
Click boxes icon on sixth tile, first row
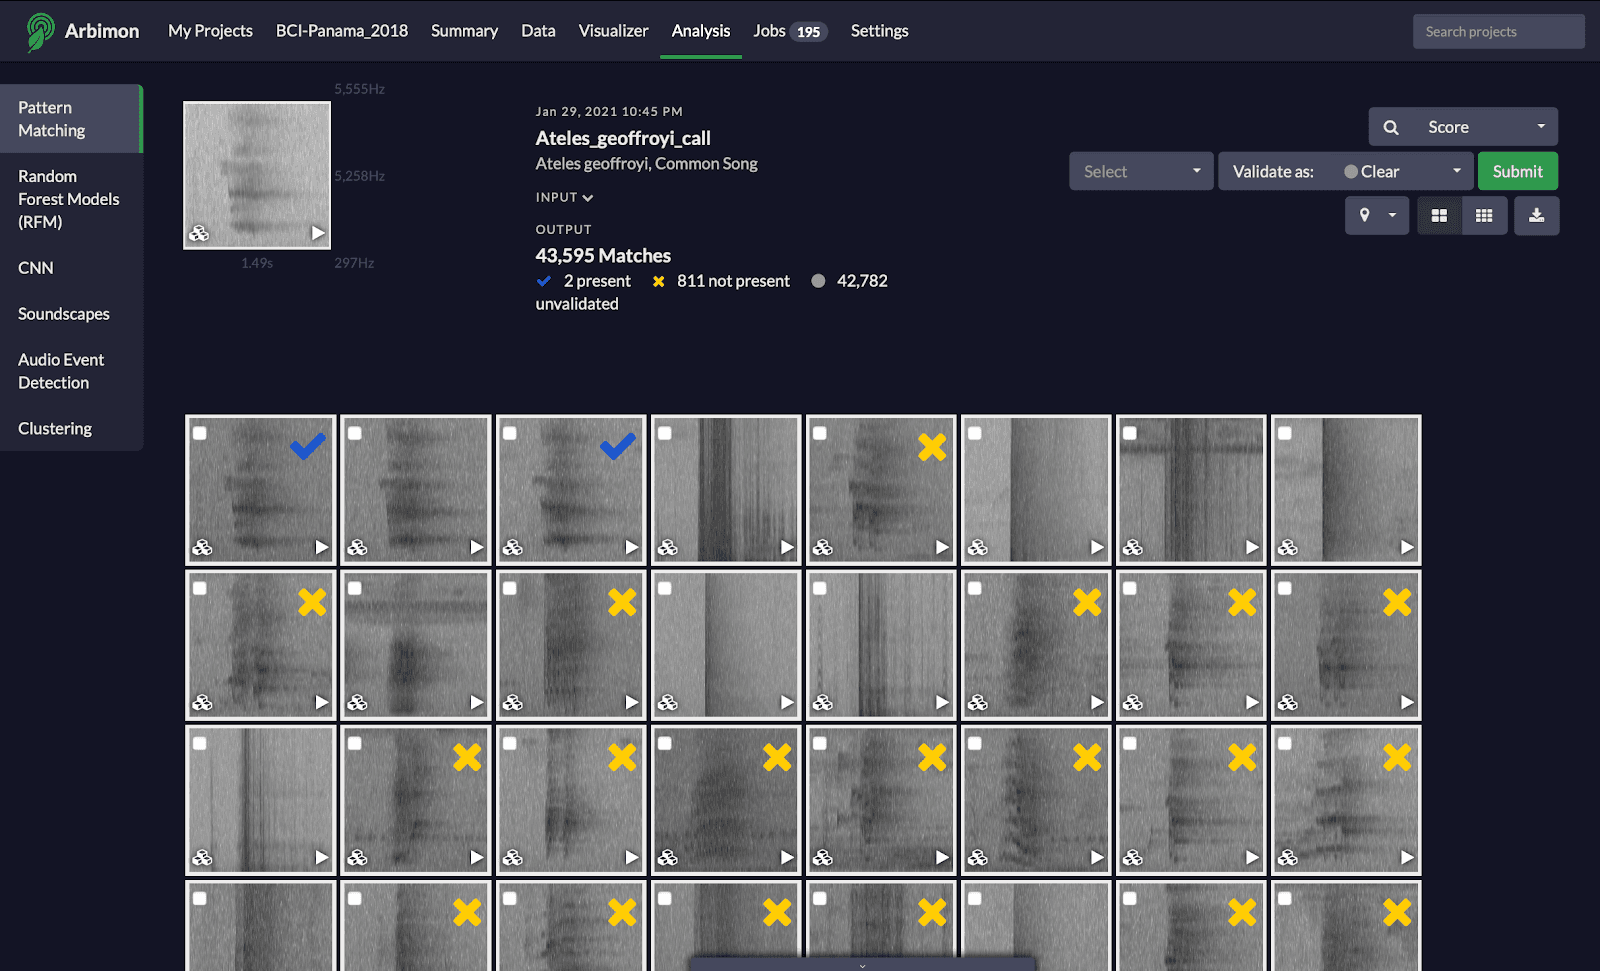coord(978,547)
